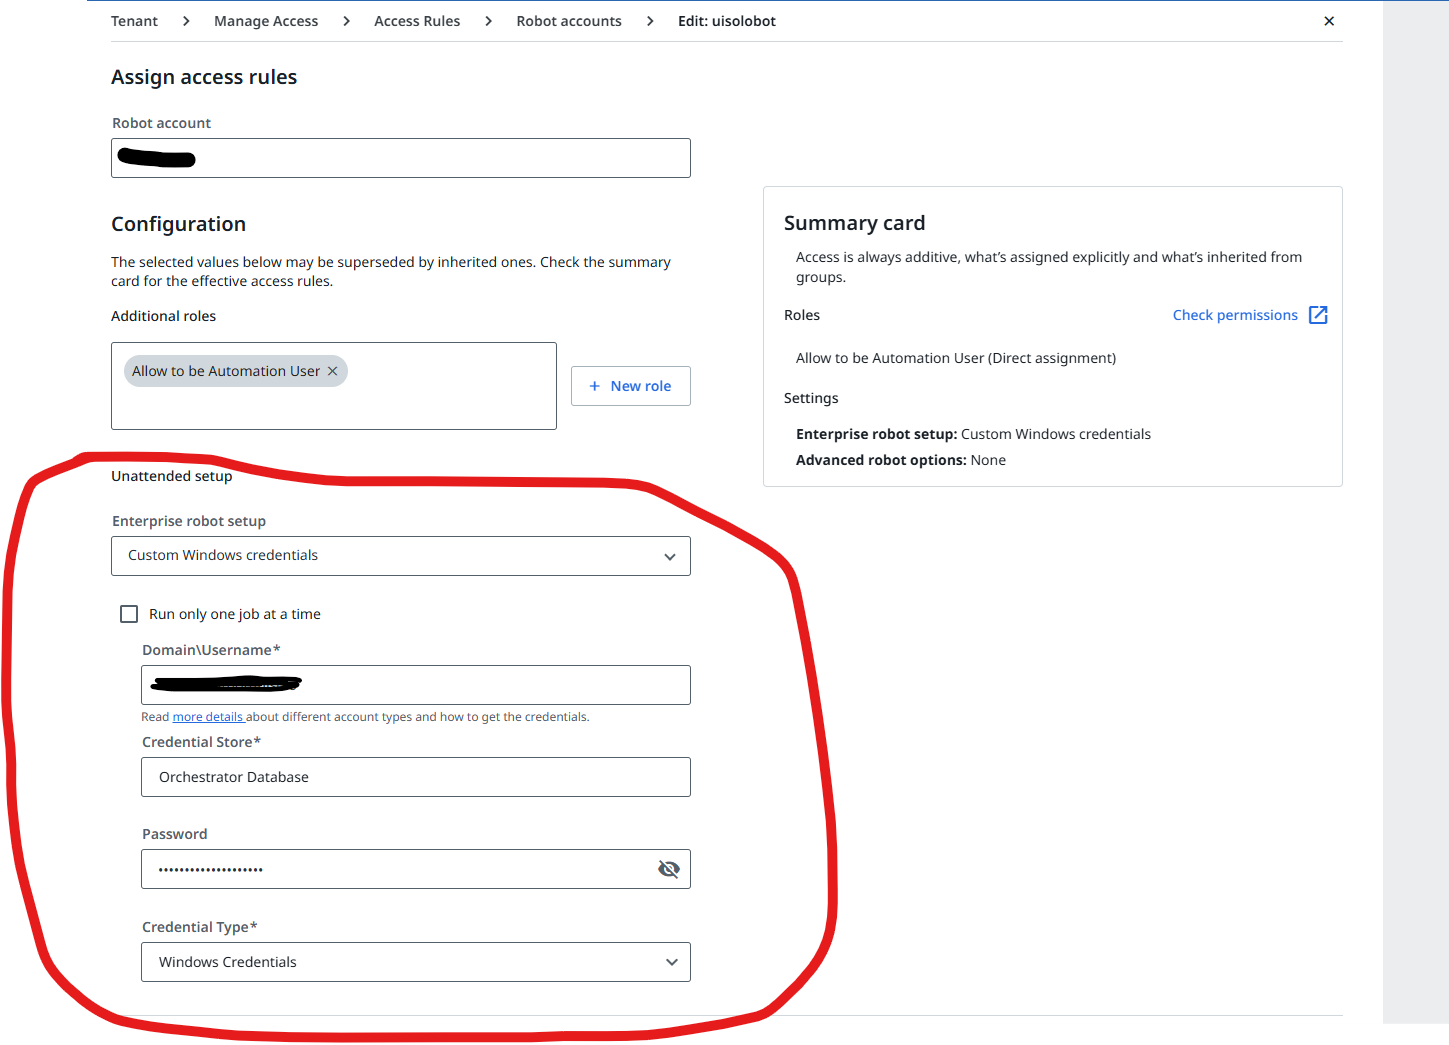Viewport: 1449px width, 1045px height.
Task: Select the Unattended setup label
Action: [172, 476]
